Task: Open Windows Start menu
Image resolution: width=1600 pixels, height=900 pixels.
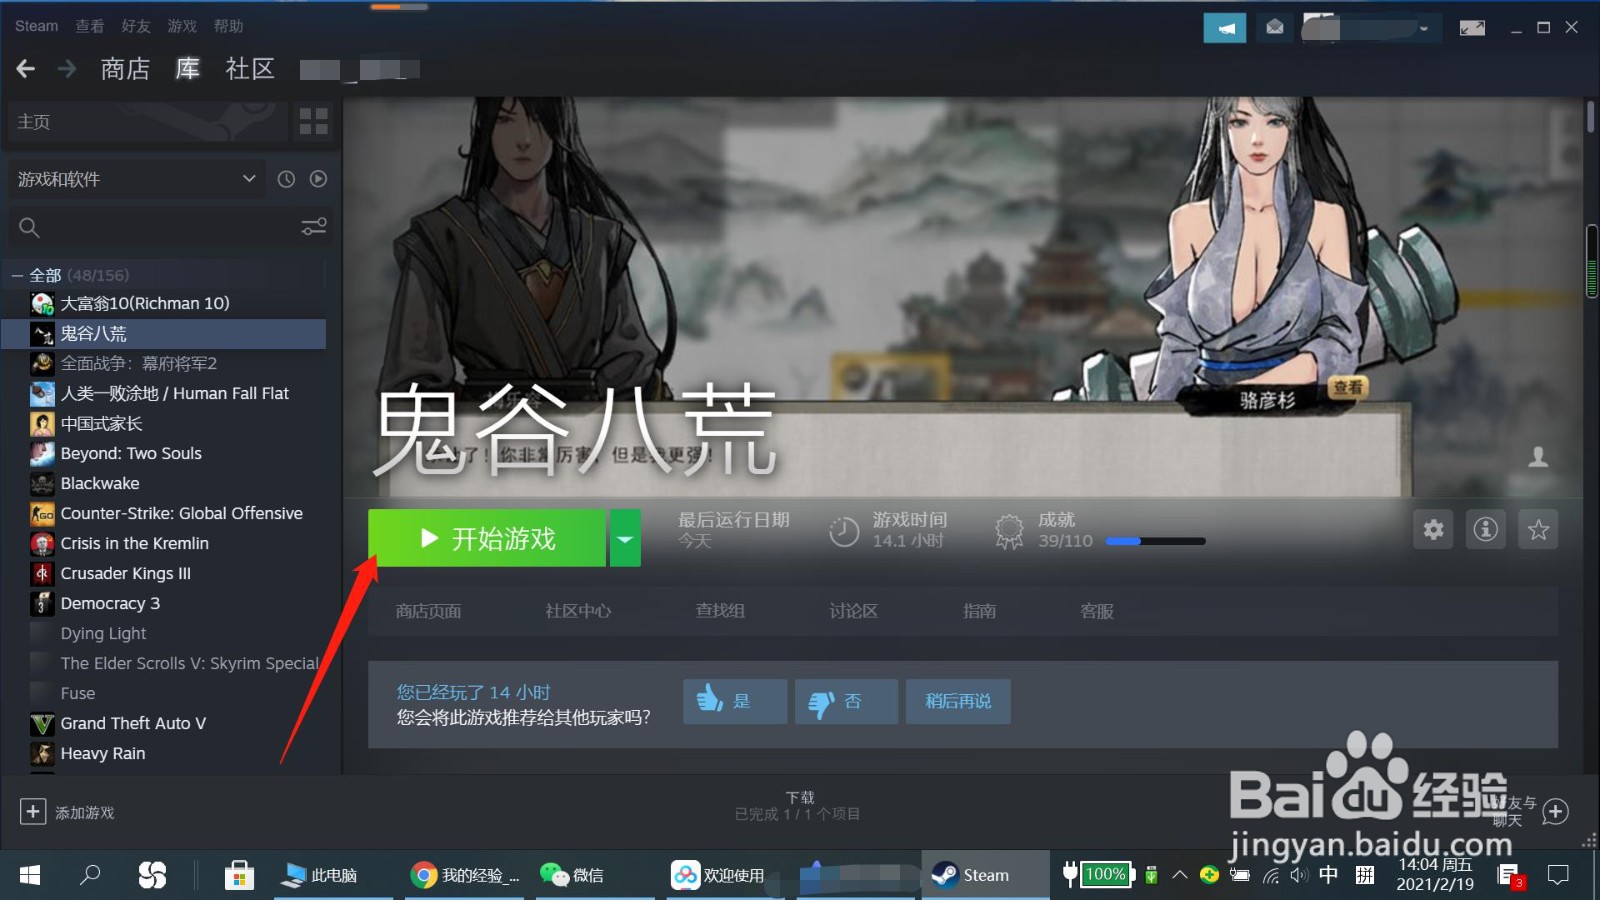Action: click(x=30, y=875)
